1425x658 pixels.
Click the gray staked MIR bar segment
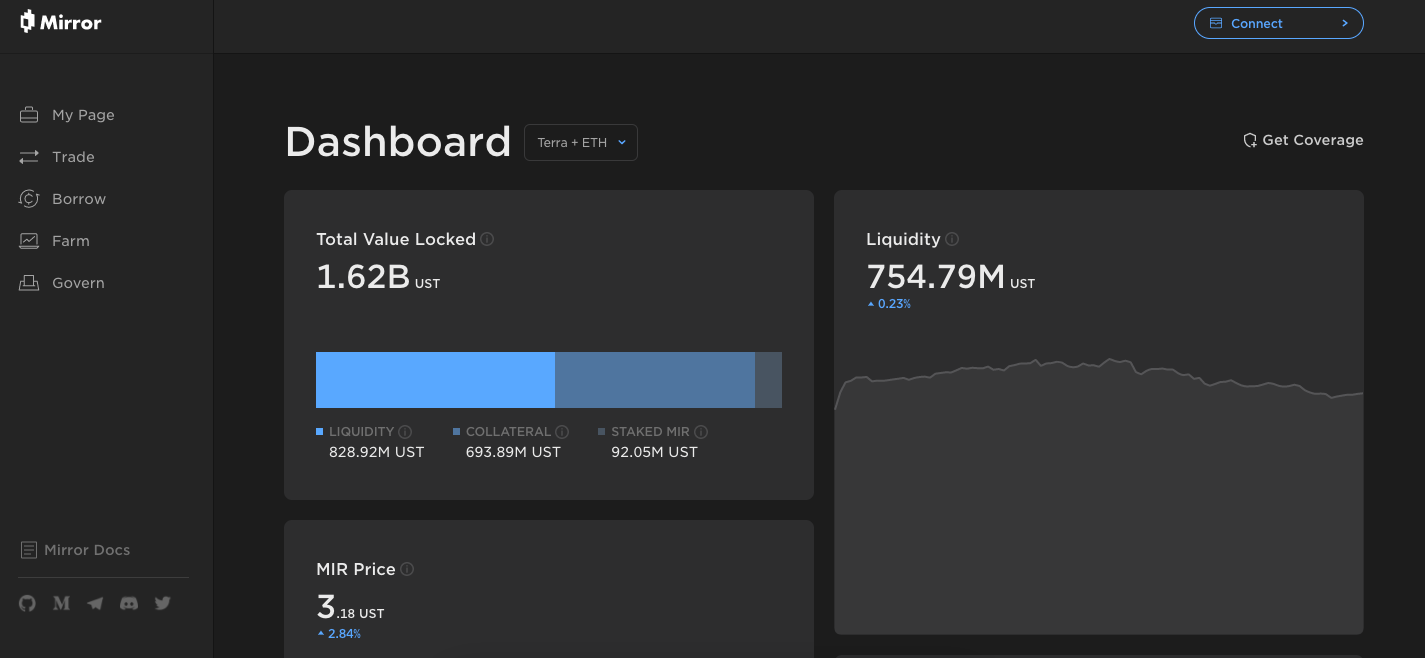point(768,380)
